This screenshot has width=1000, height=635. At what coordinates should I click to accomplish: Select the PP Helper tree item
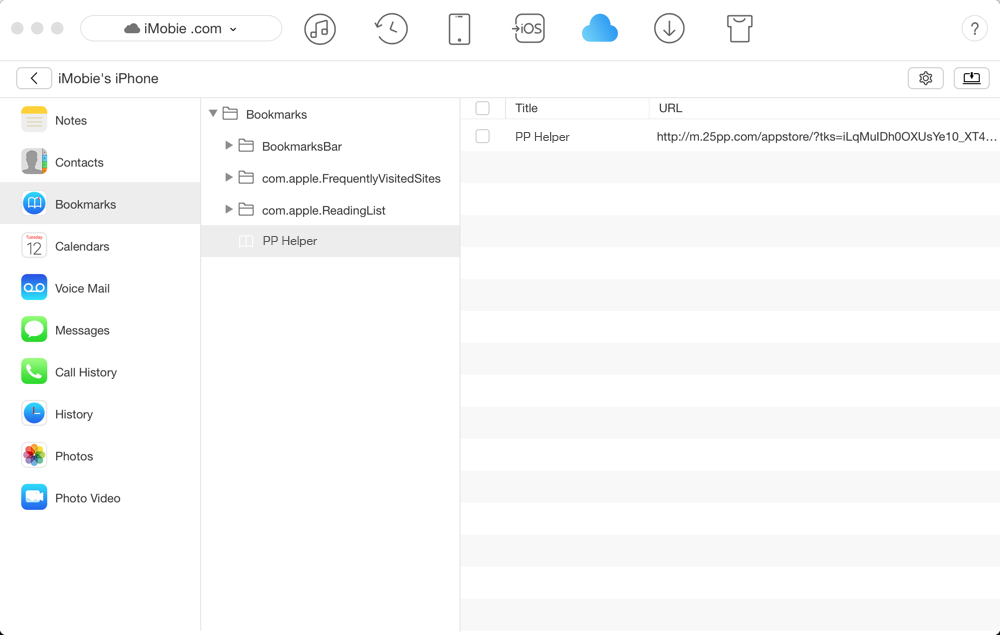290,241
